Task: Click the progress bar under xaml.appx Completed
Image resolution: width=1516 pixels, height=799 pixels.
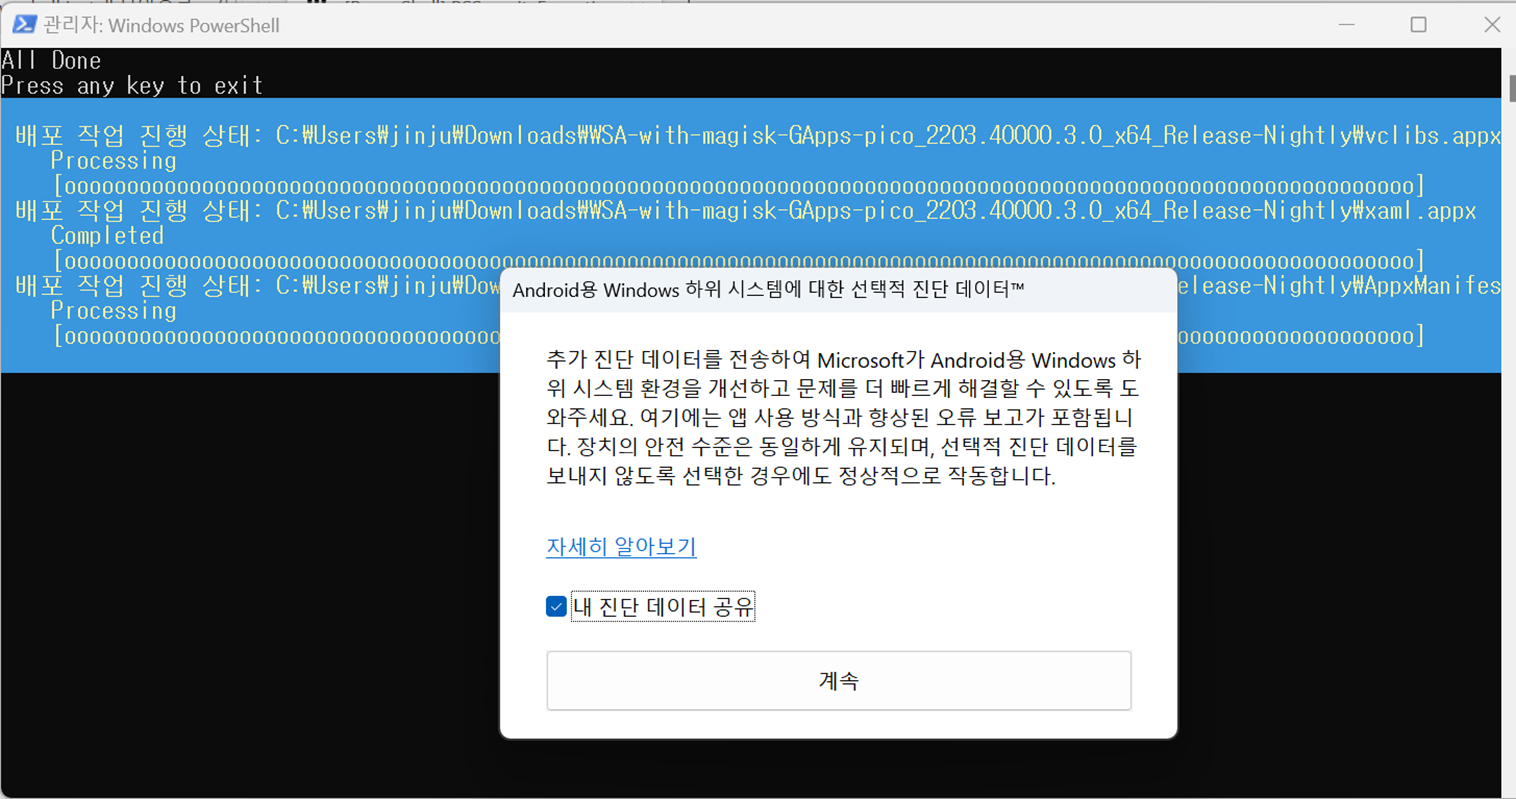Action: tap(738, 260)
